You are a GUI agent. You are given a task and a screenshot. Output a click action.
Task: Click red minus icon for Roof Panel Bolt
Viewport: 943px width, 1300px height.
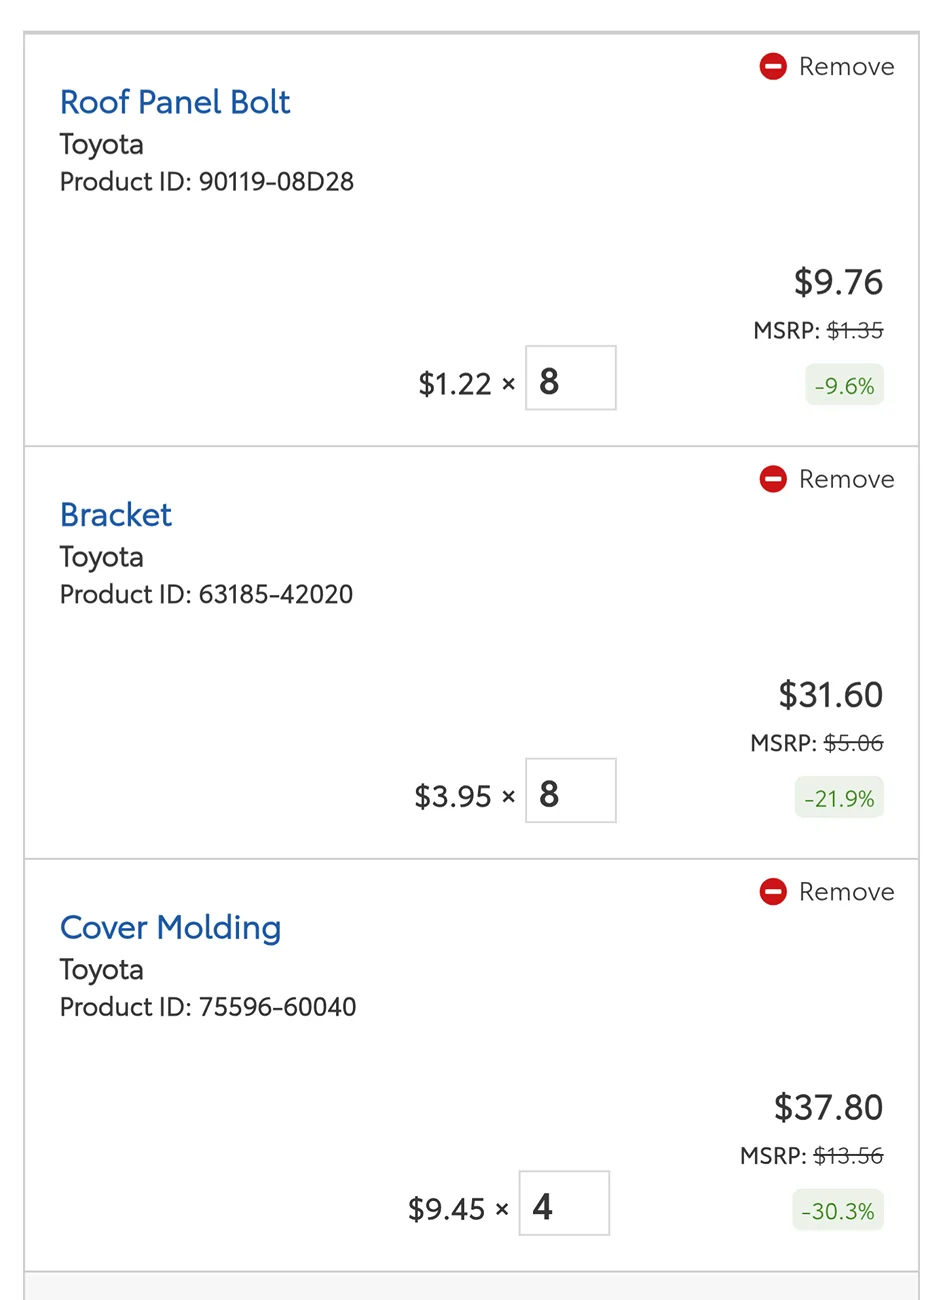point(773,67)
